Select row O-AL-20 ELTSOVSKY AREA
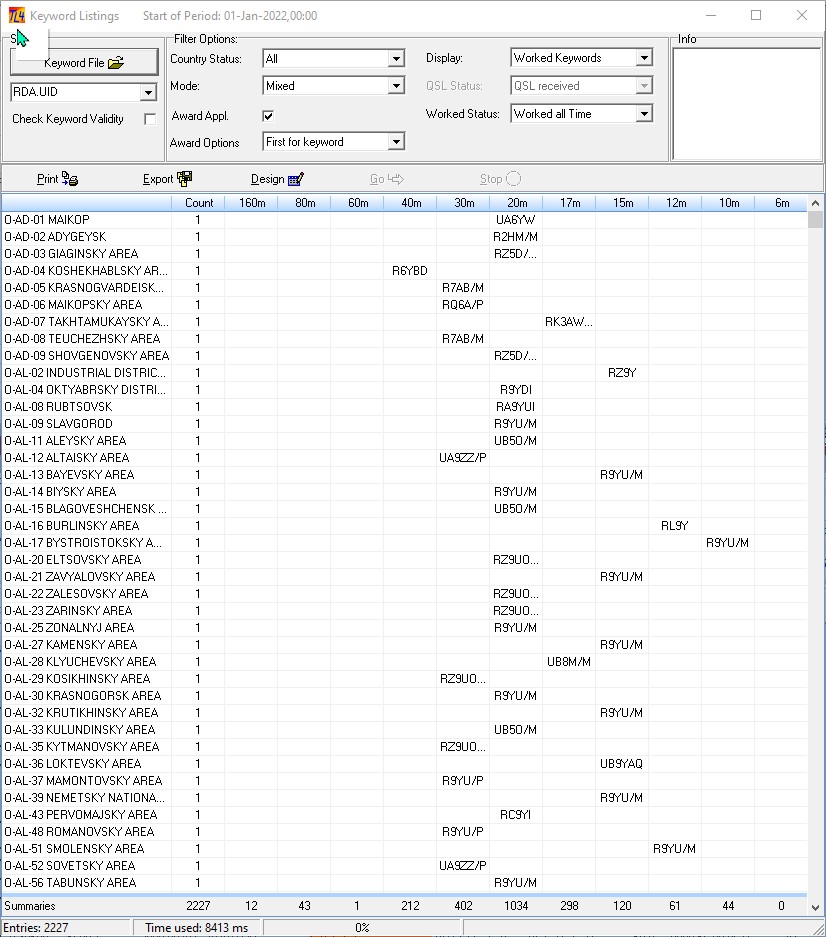The width and height of the screenshot is (826, 937). coord(404,560)
